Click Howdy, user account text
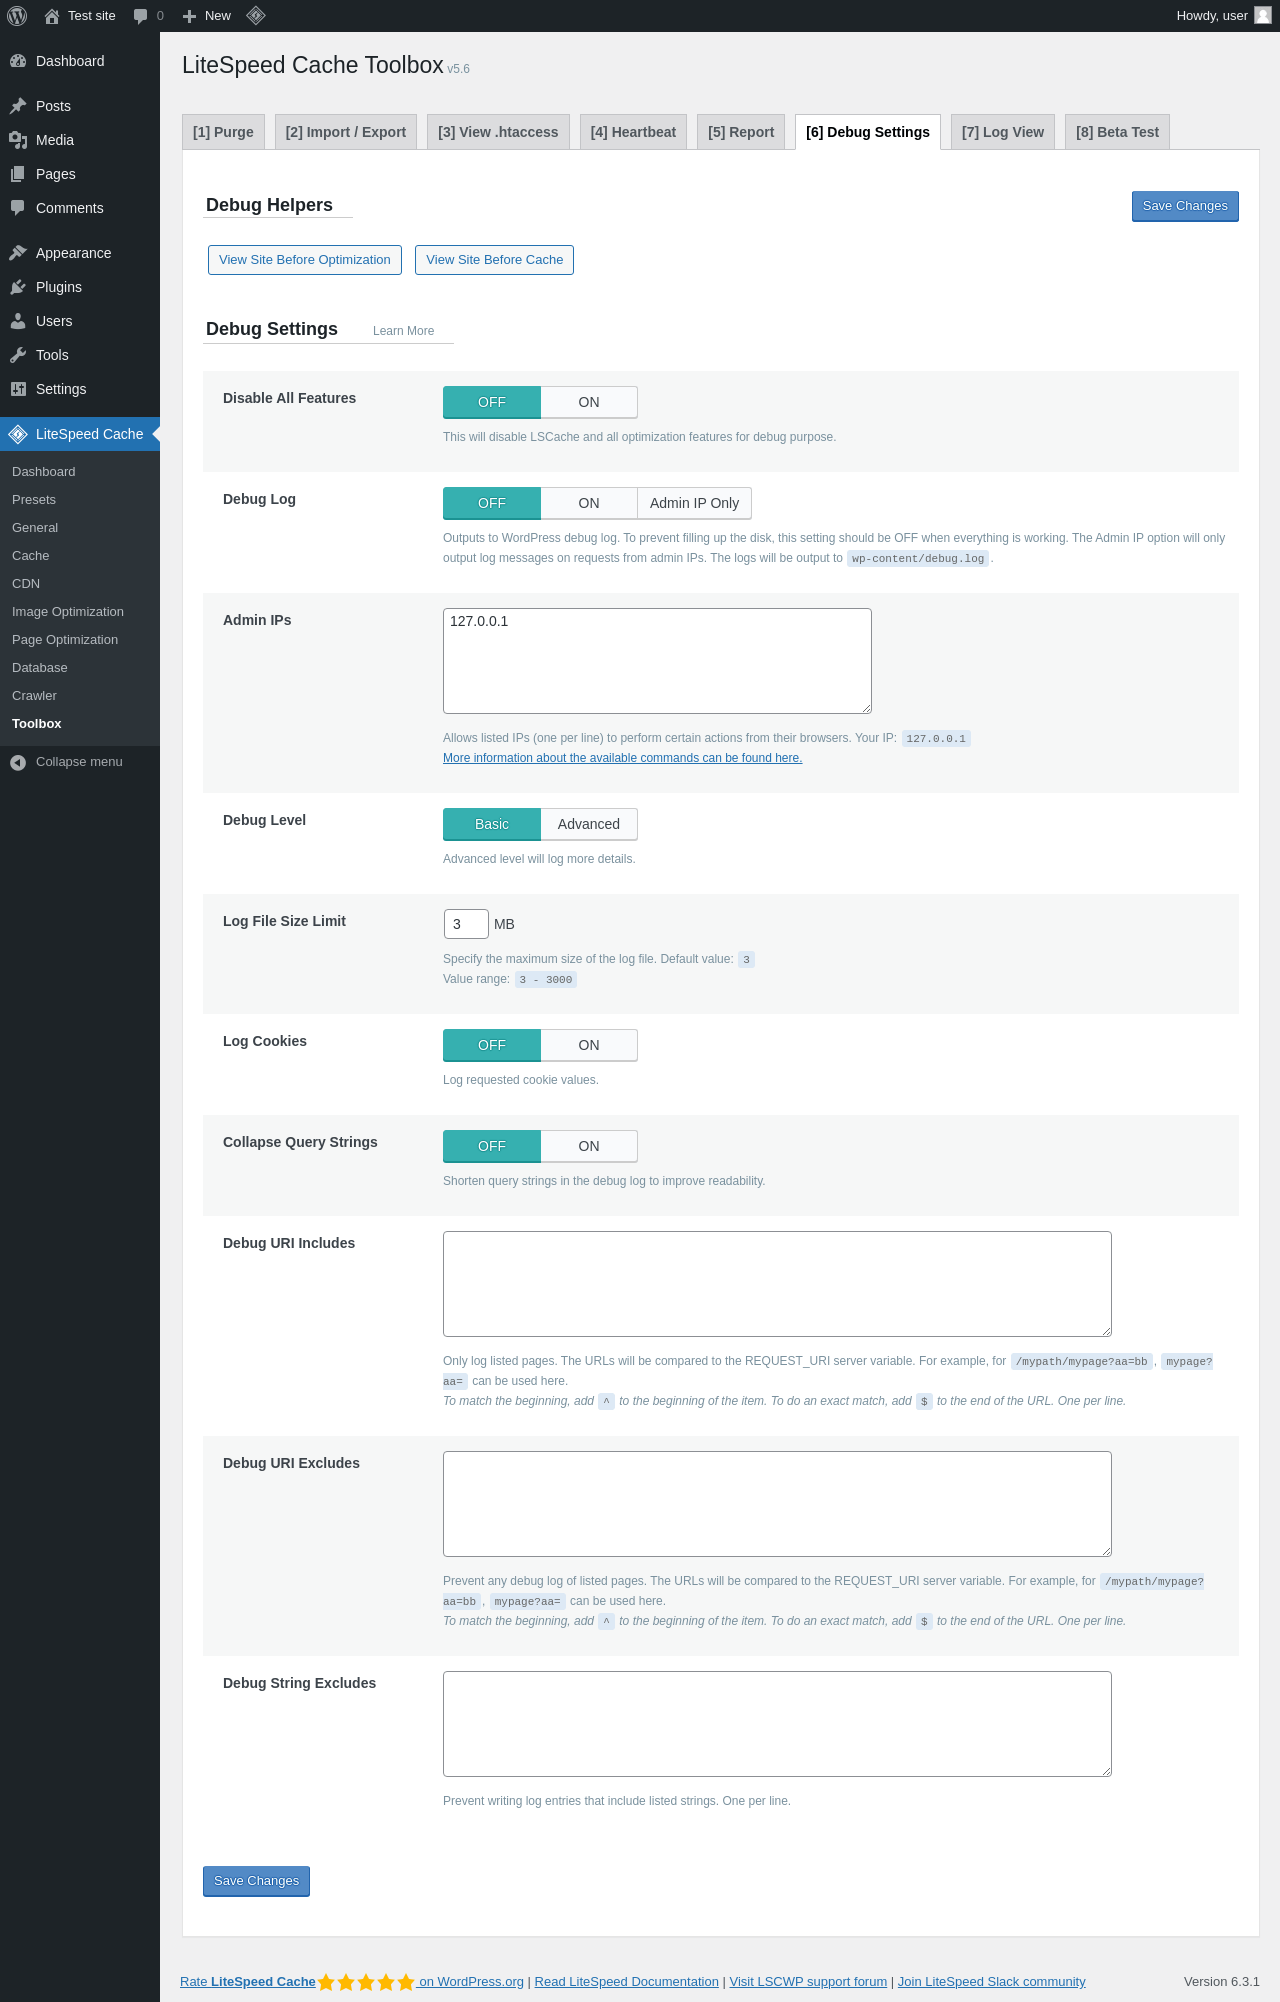1280x2002 pixels. click(x=1212, y=16)
